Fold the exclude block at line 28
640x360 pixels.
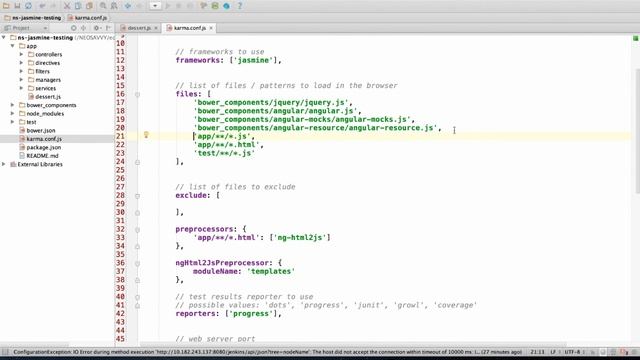coord(138,196)
